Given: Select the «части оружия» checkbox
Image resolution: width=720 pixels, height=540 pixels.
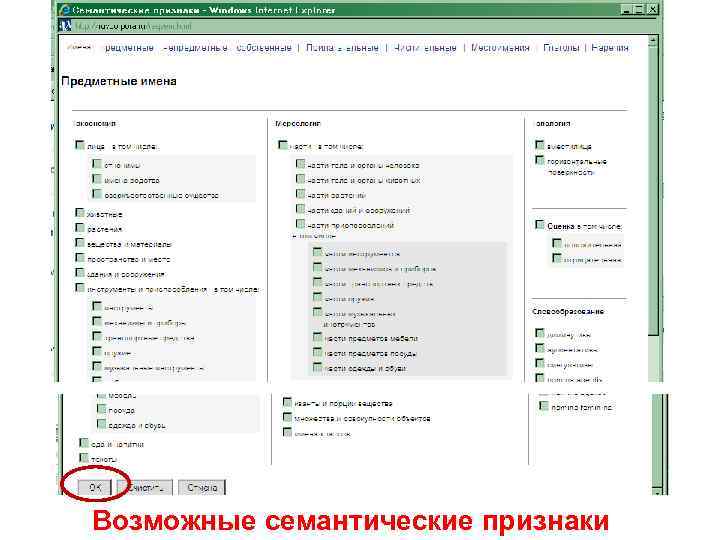Looking at the screenshot, I should pyautogui.click(x=317, y=297).
